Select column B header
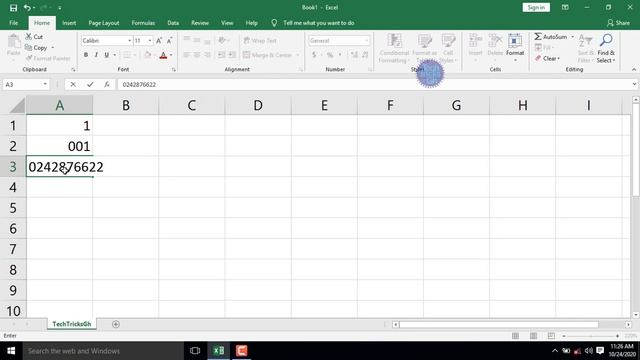Viewport: 640px width, 360px height. click(x=126, y=105)
